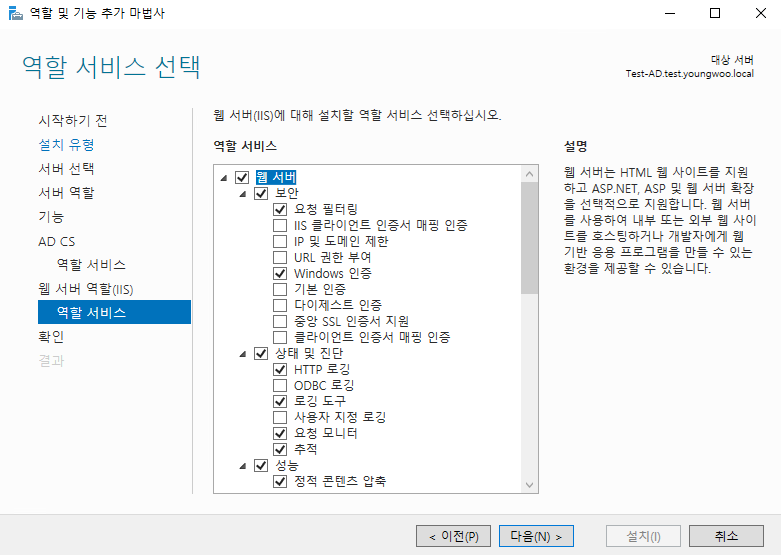Toggle 상태 및 진단 checkbox

(261, 353)
